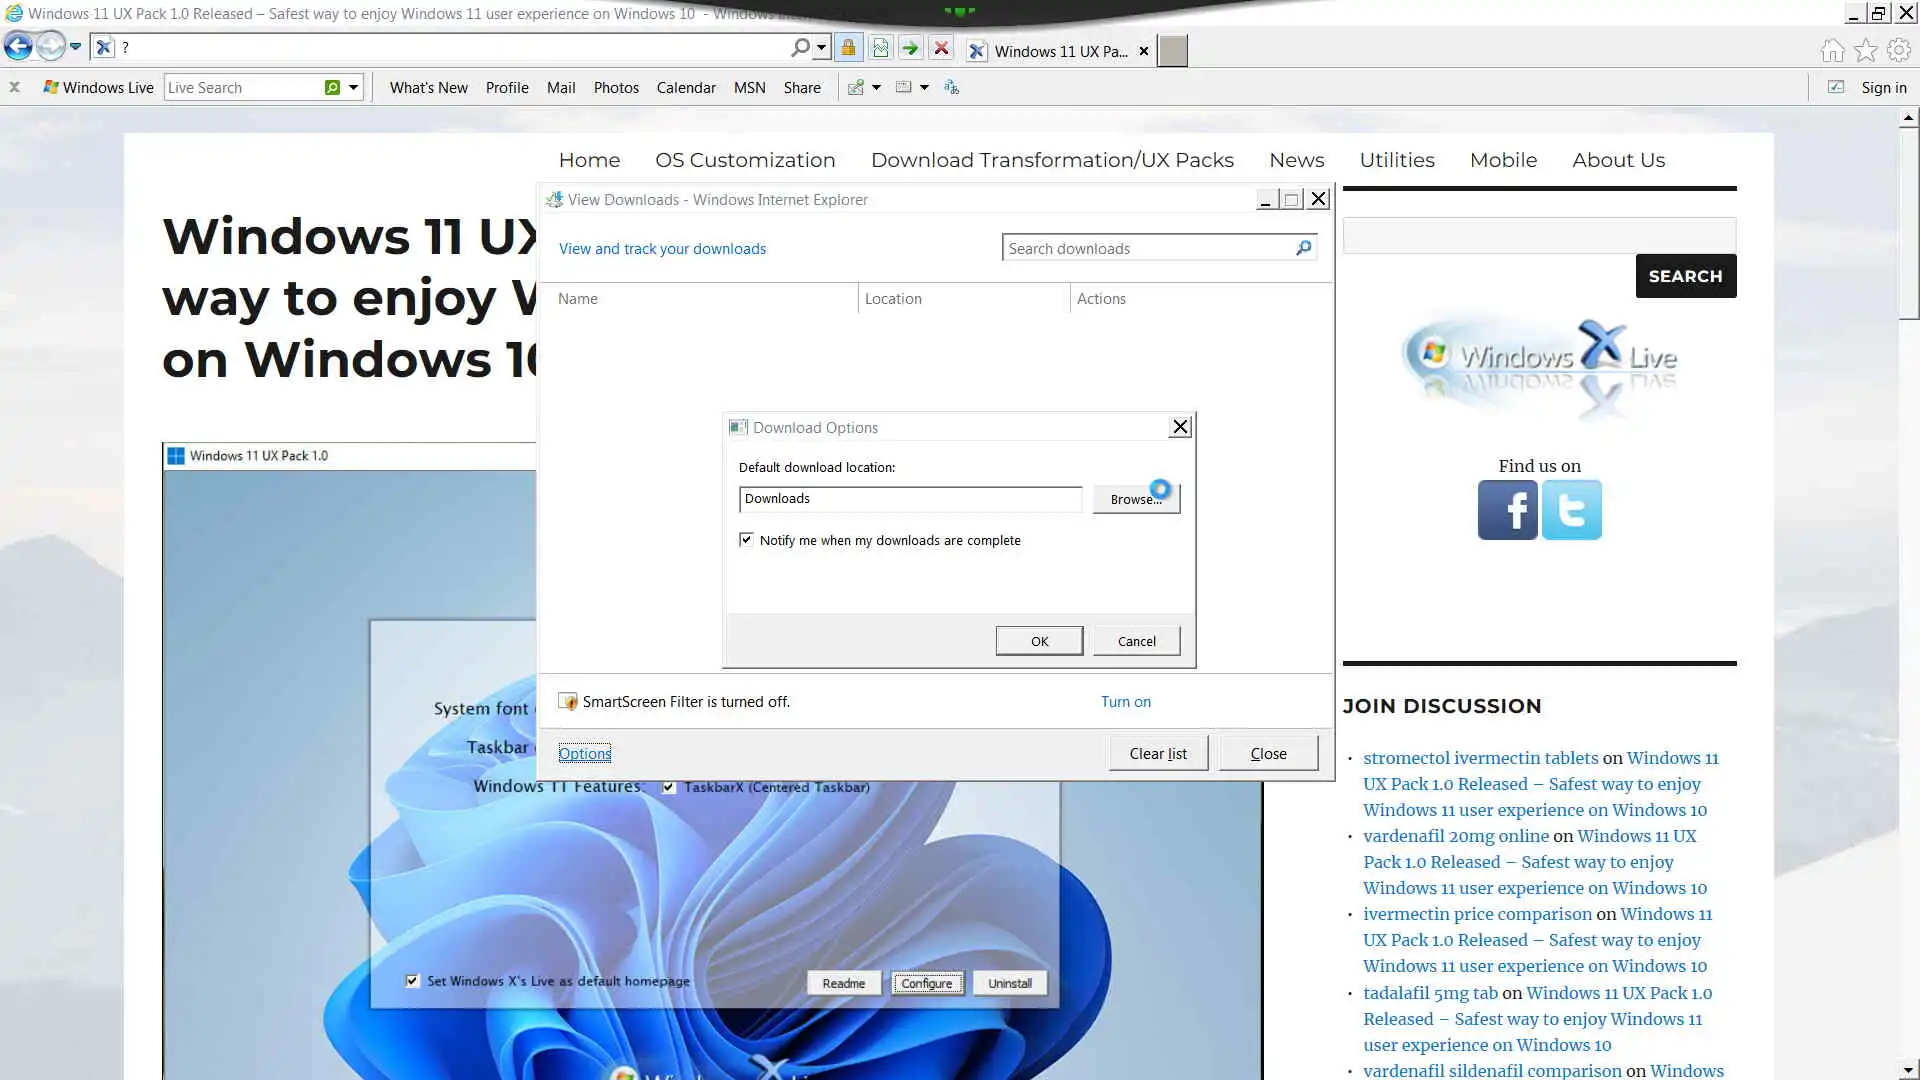Click the security lock icon in address bar
Viewport: 1920px width, 1080px height.
click(x=848, y=48)
